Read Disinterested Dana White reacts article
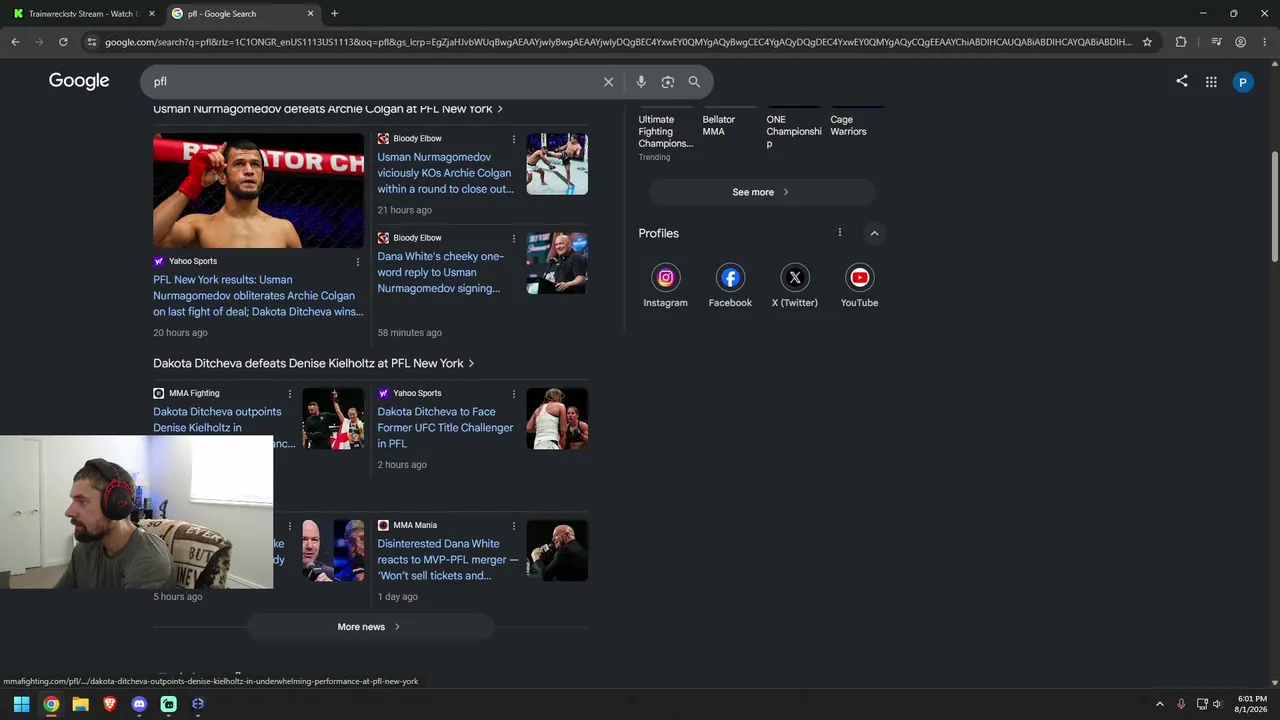Screen dimensions: 1280x720 tap(448, 560)
